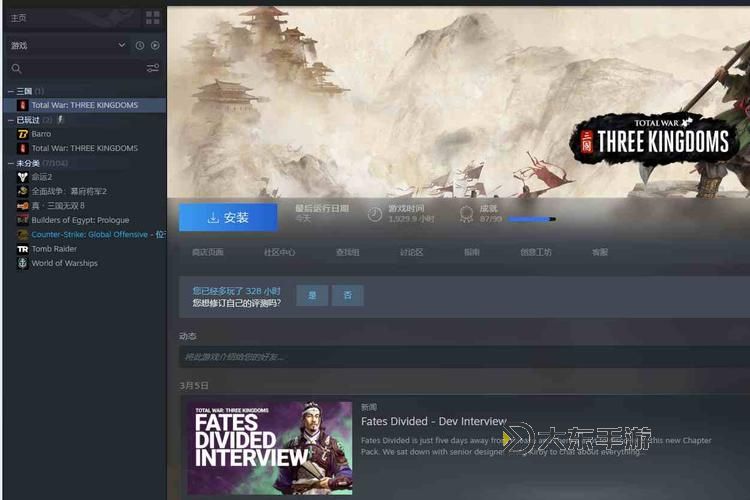Click the blue 安装 install button
This screenshot has width=750, height=500.
[228, 218]
